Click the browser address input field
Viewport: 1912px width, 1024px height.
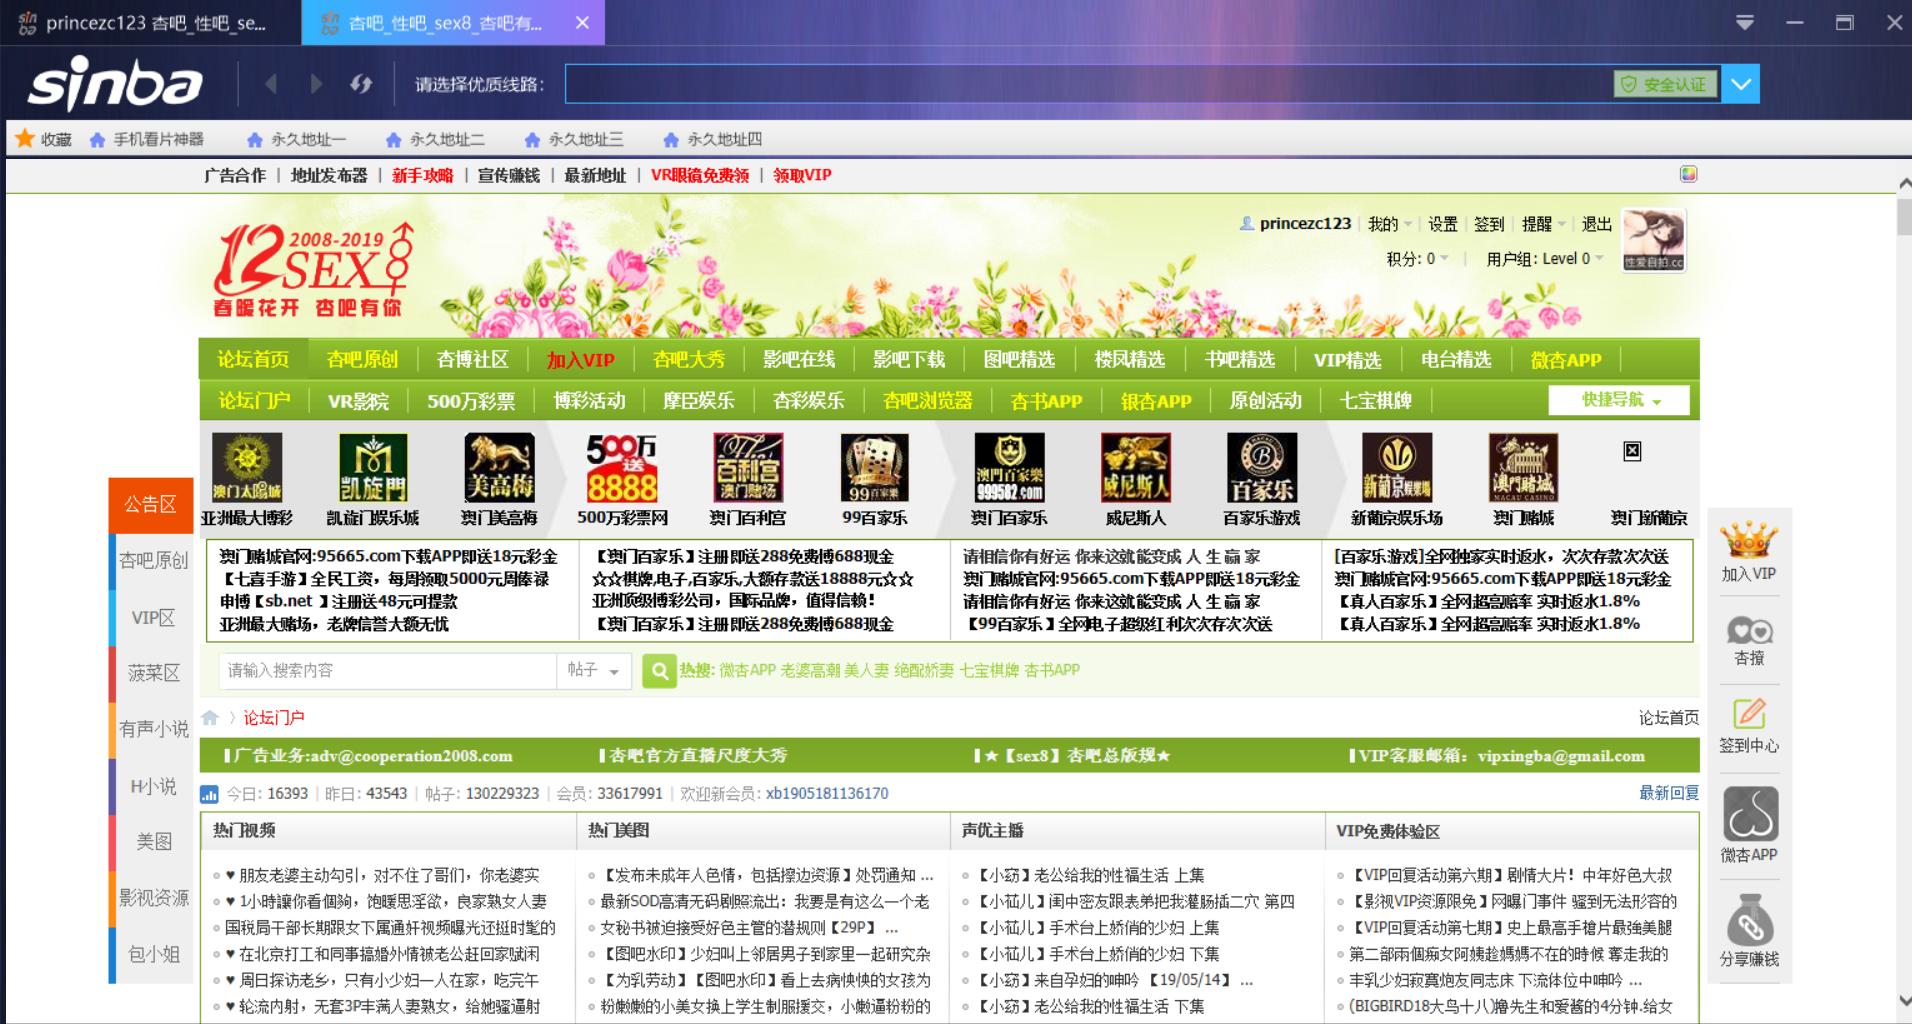[1088, 84]
